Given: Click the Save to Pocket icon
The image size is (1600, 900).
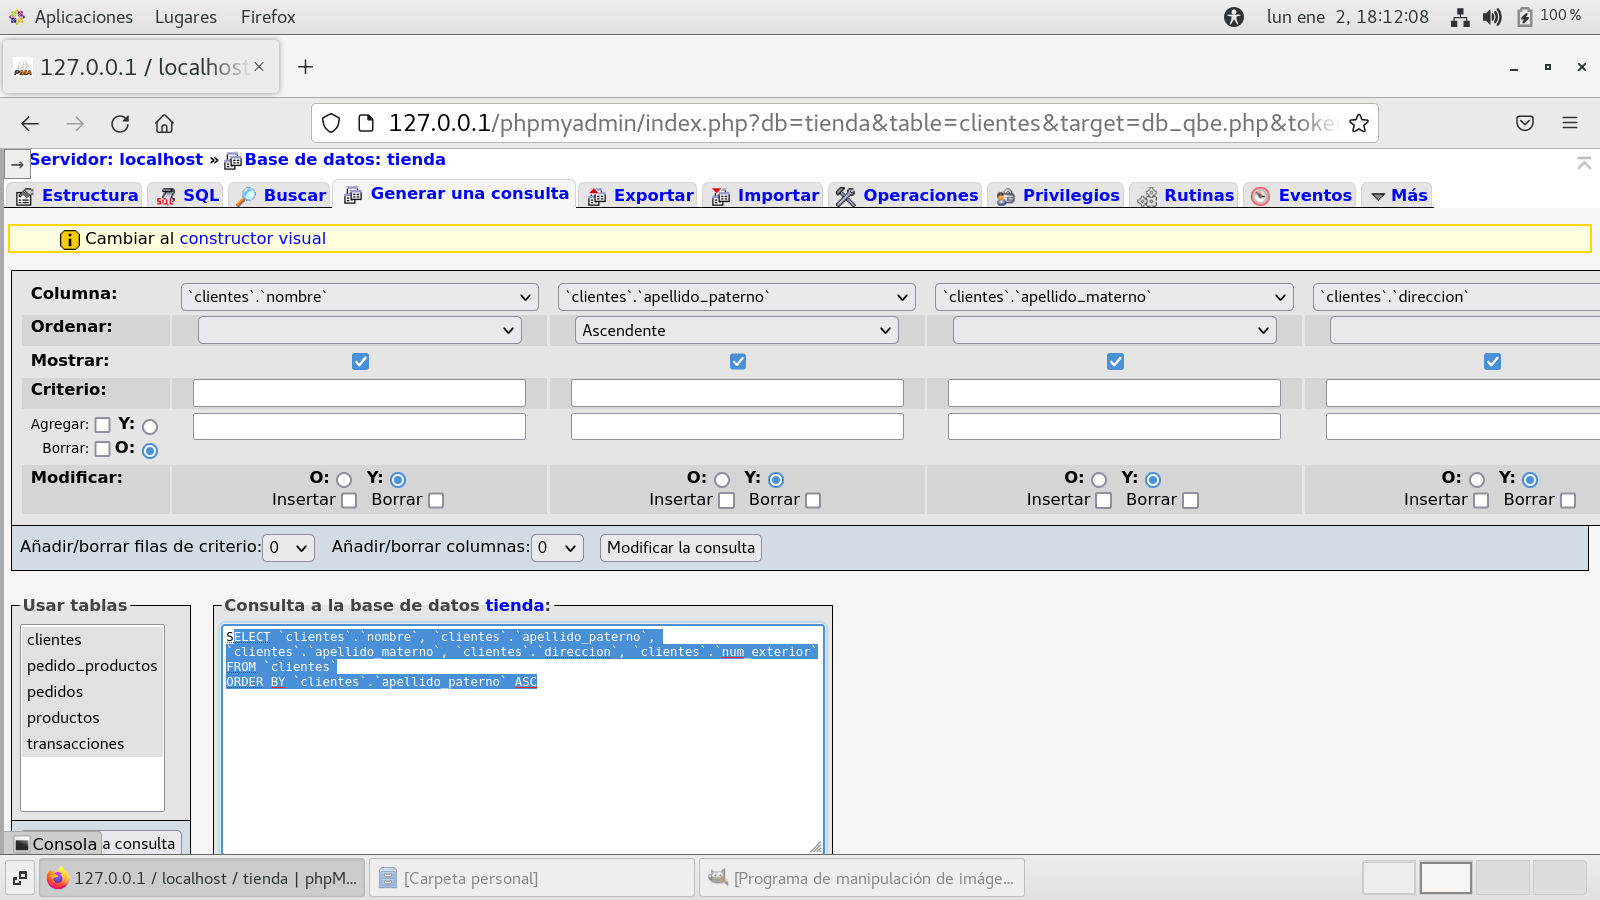Looking at the screenshot, I should point(1524,123).
